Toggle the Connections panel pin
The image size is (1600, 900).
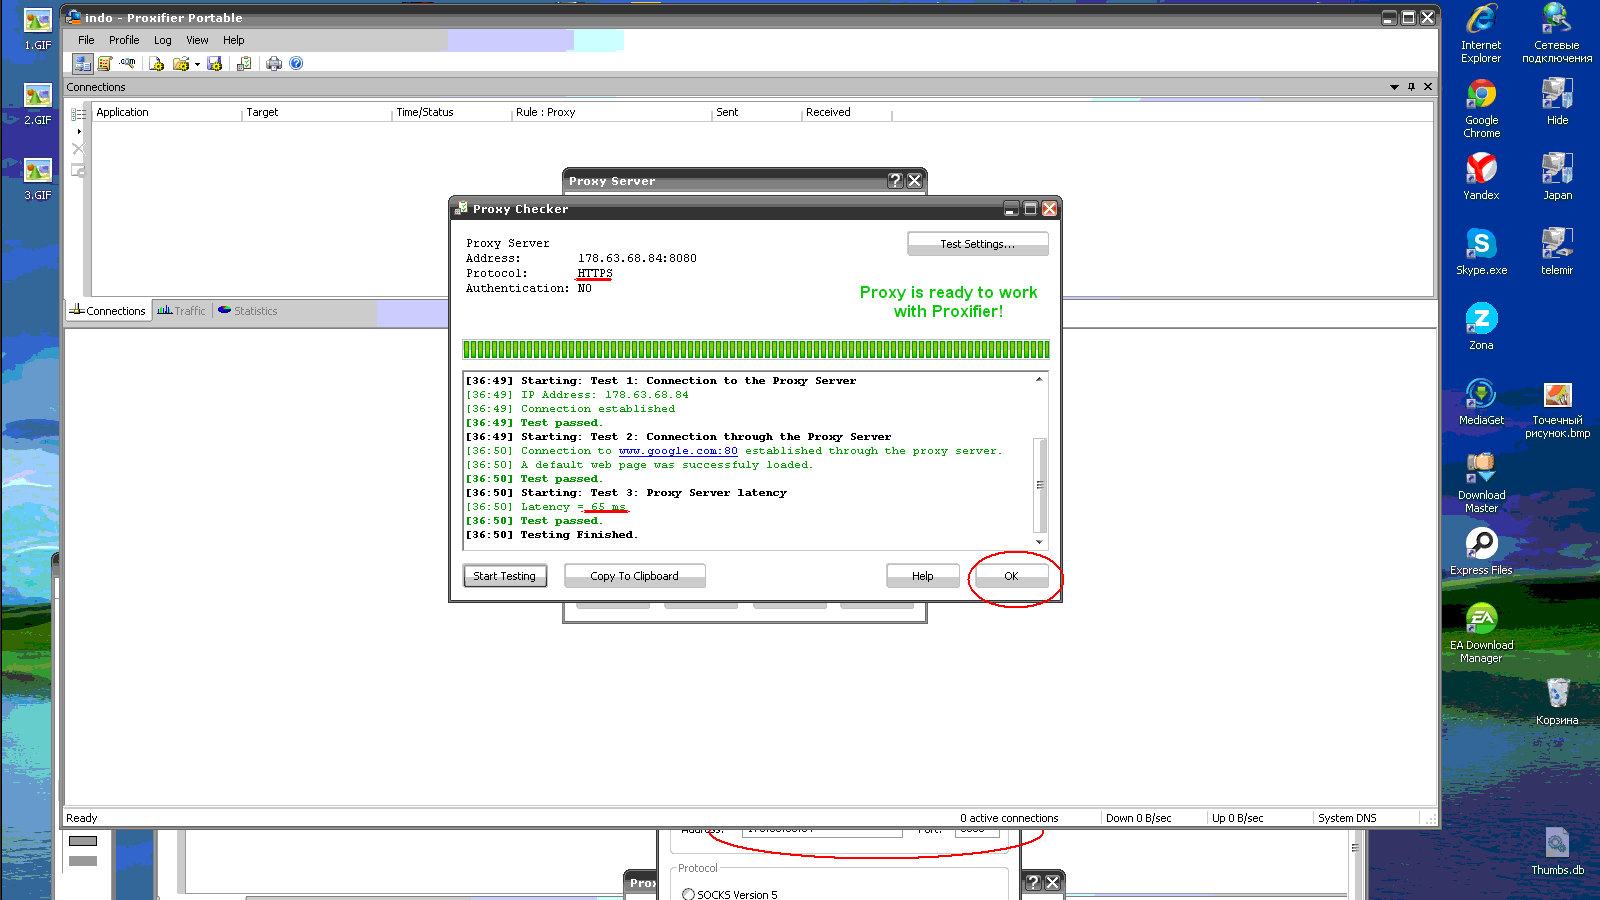[1411, 87]
